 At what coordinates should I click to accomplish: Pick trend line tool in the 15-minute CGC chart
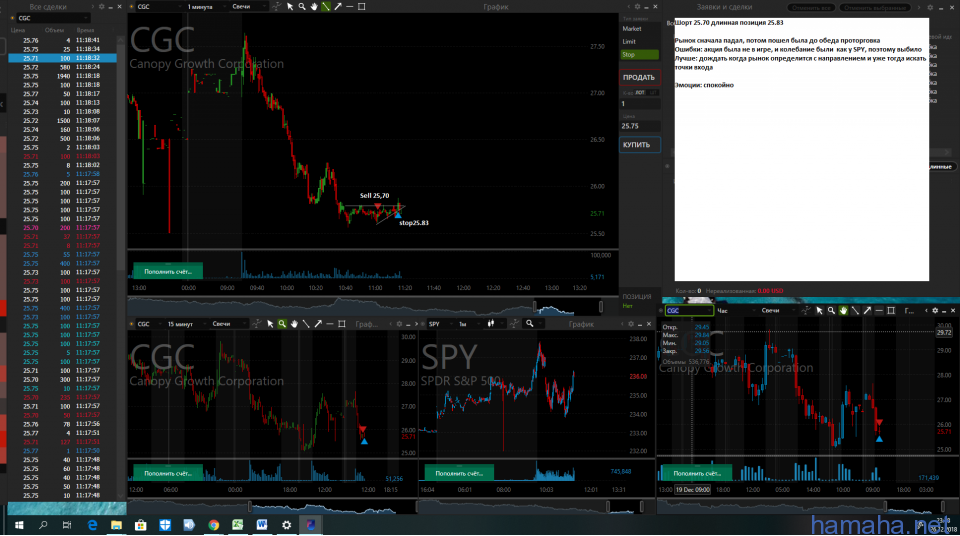click(x=306, y=324)
